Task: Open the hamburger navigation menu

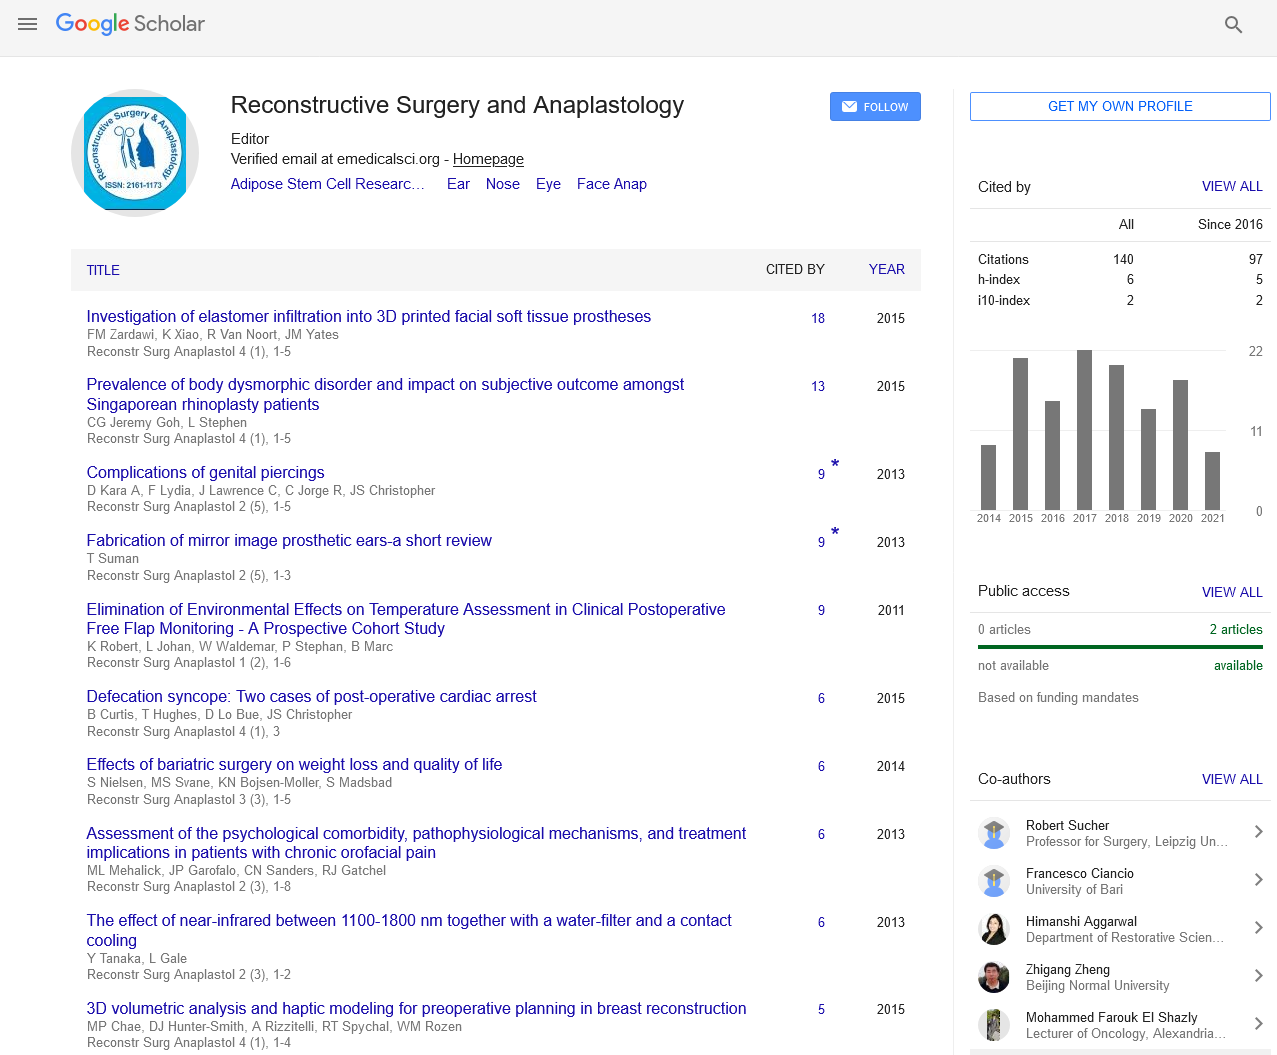Action: [x=27, y=24]
